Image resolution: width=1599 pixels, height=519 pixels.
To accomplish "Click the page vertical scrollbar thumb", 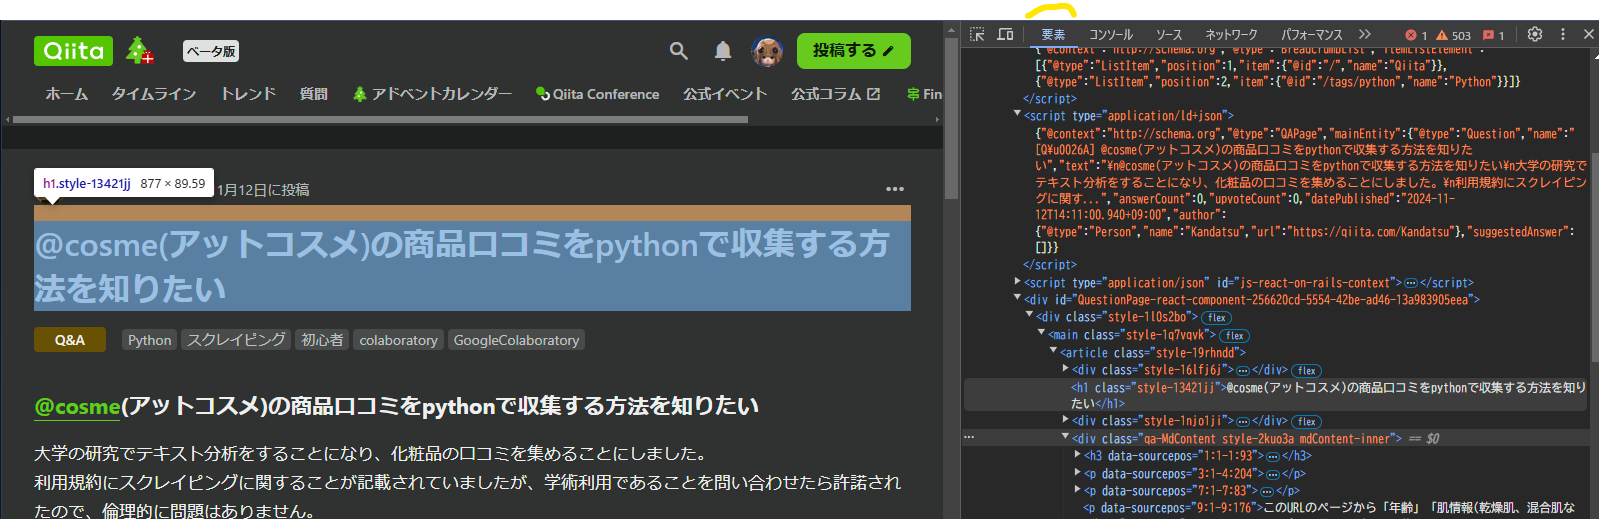I will click(x=951, y=118).
